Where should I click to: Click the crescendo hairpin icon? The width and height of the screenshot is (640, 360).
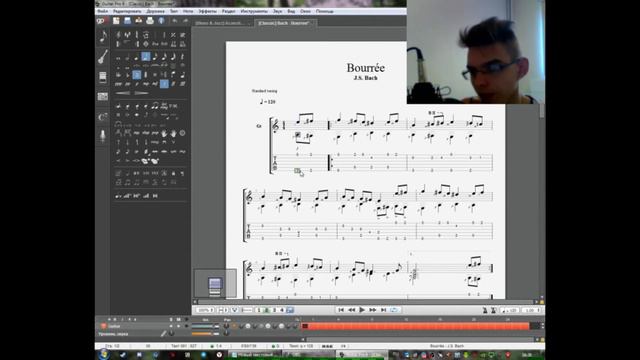pos(122,93)
